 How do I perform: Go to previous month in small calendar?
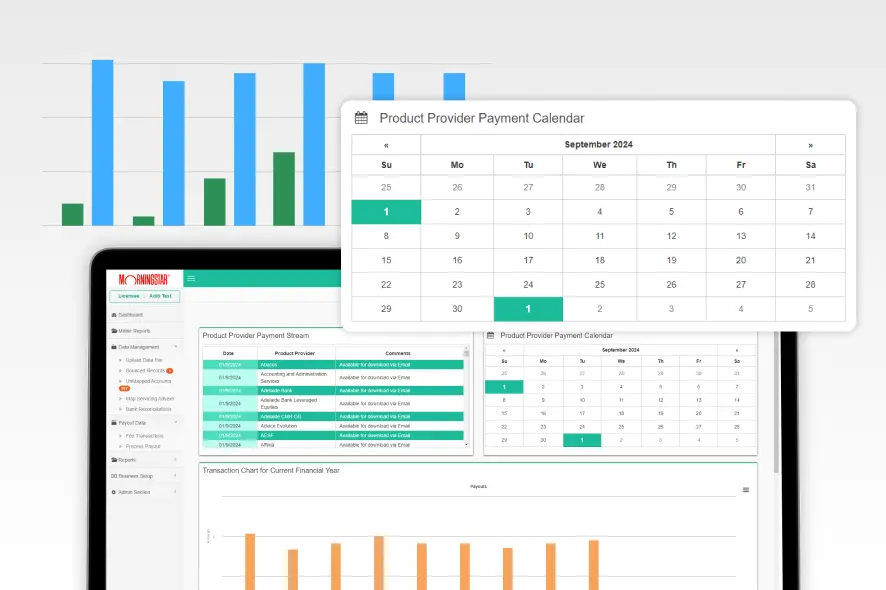[x=504, y=350]
